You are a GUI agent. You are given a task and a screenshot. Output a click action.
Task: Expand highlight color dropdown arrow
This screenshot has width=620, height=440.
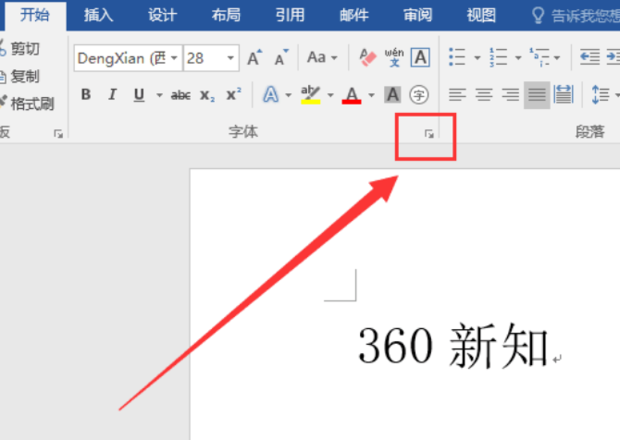(330, 95)
